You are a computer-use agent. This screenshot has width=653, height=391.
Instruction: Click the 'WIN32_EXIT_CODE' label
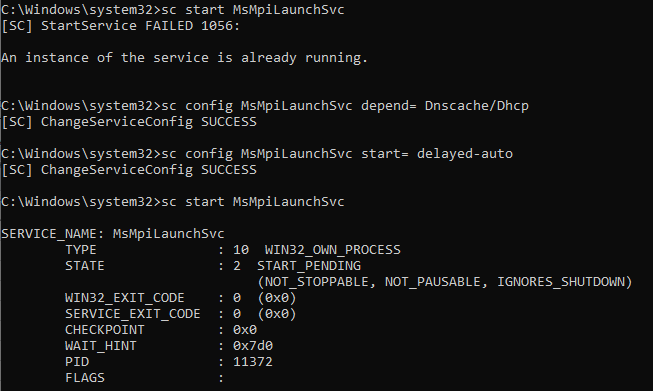(125, 298)
